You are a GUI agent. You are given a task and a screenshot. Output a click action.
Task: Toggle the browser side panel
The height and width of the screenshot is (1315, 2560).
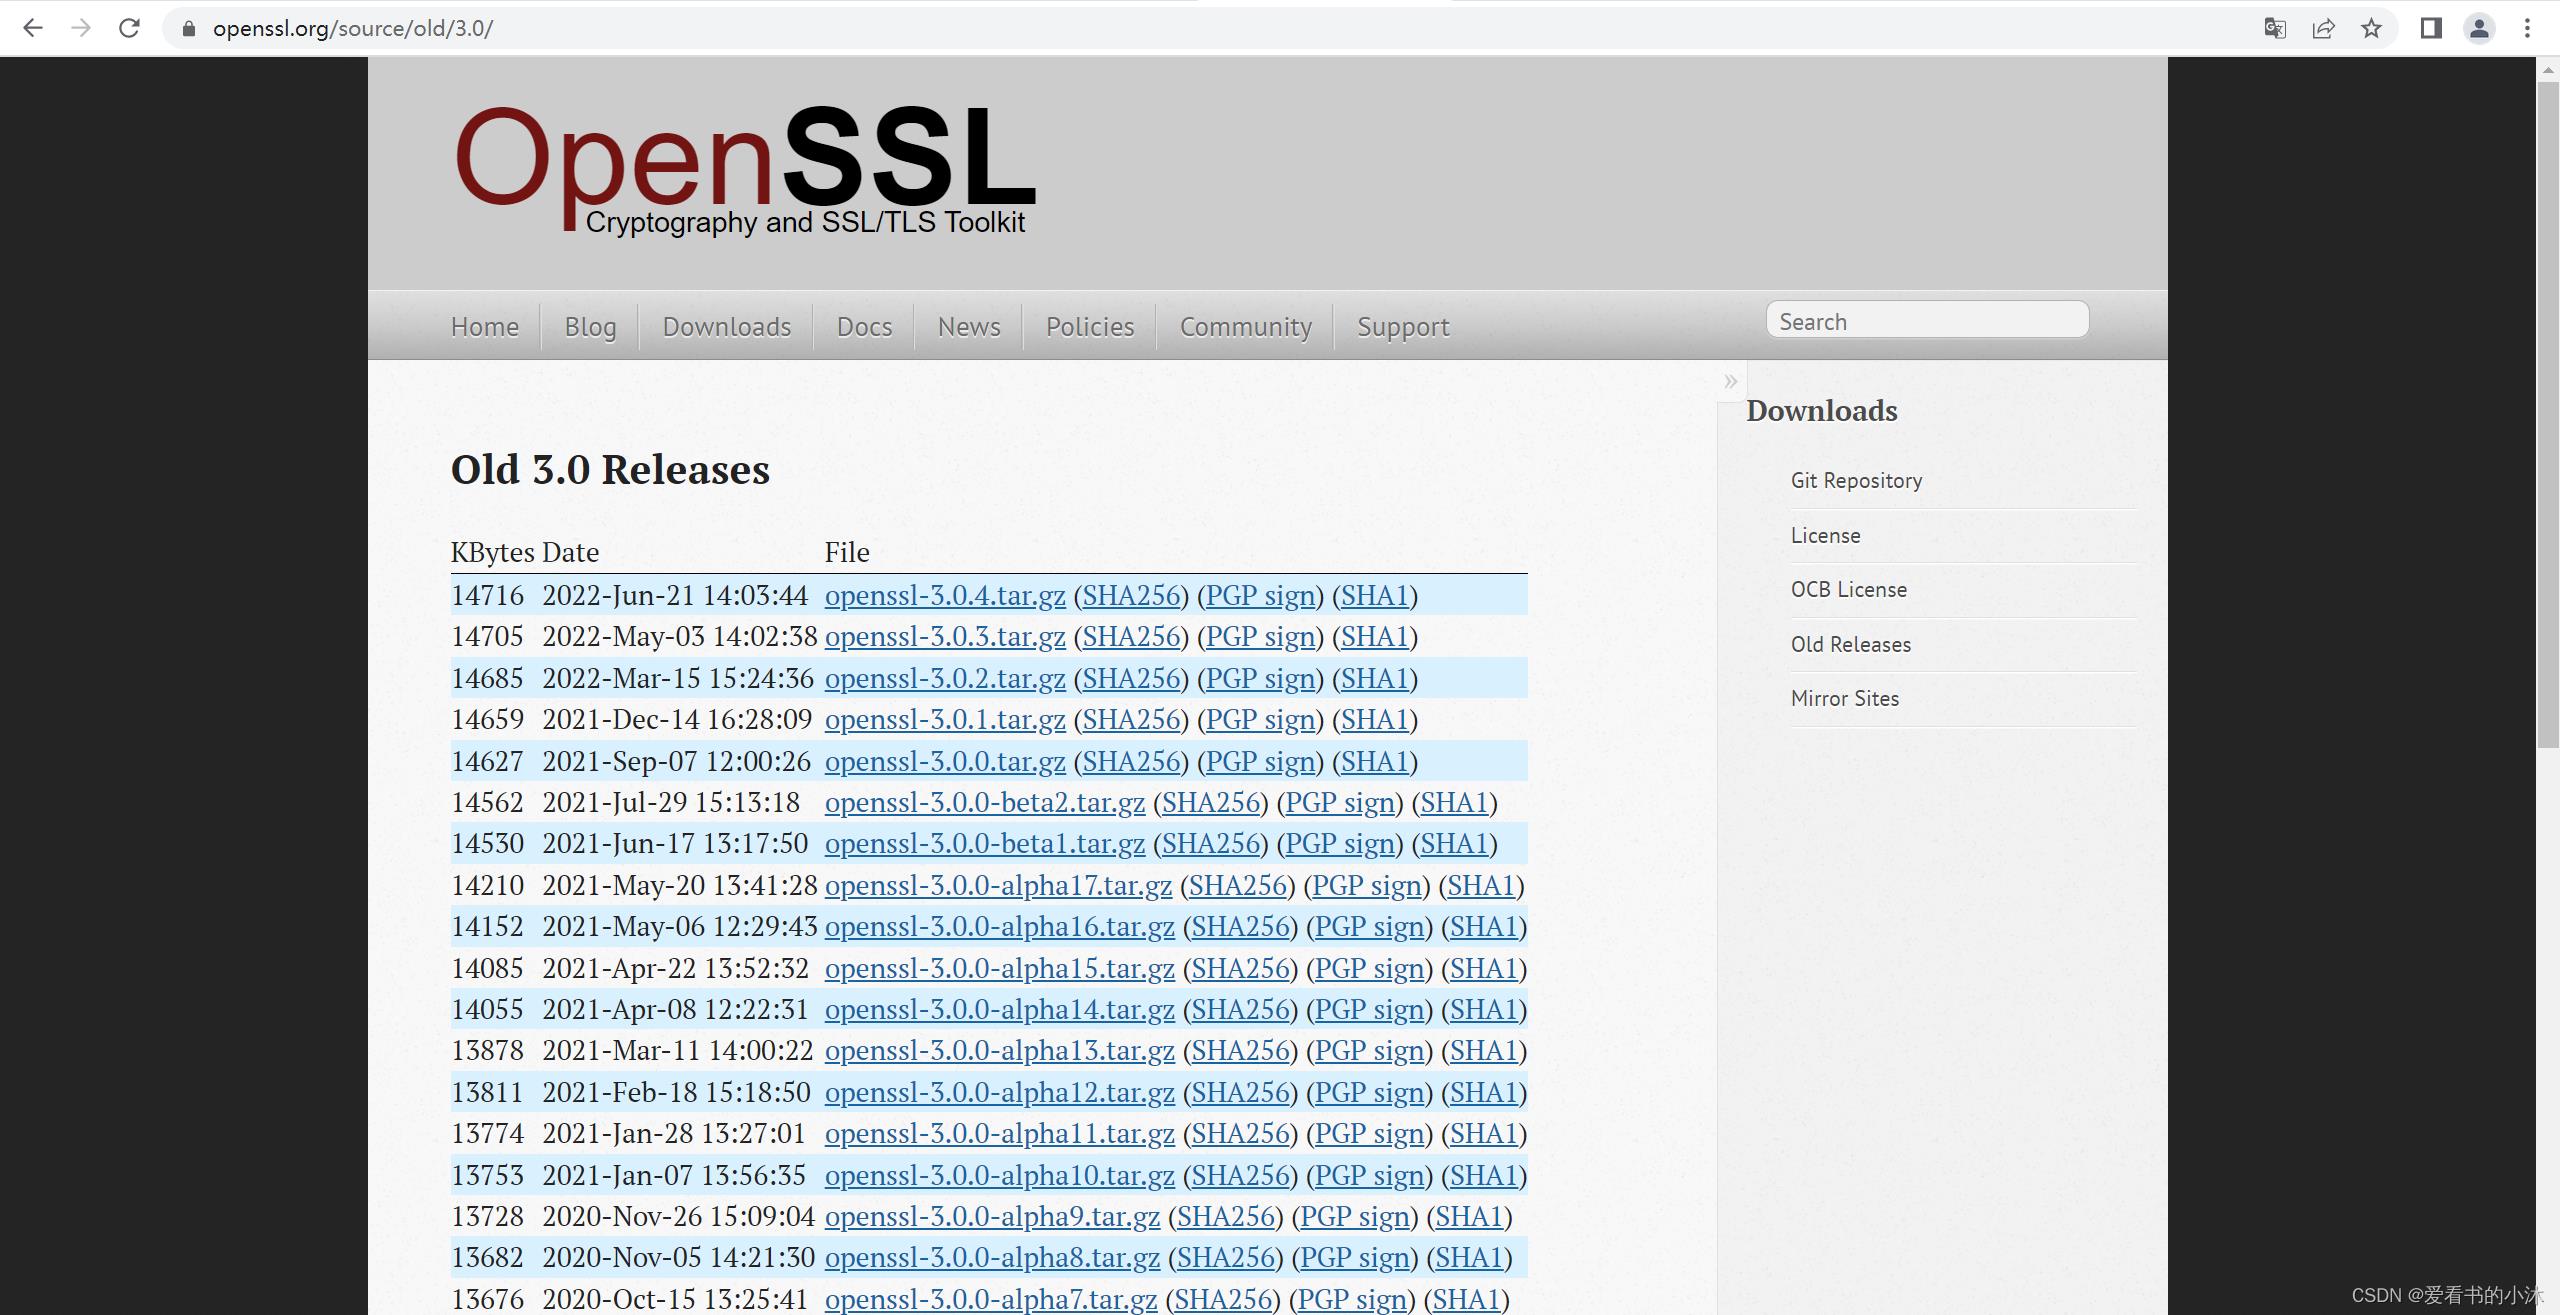point(2431,28)
